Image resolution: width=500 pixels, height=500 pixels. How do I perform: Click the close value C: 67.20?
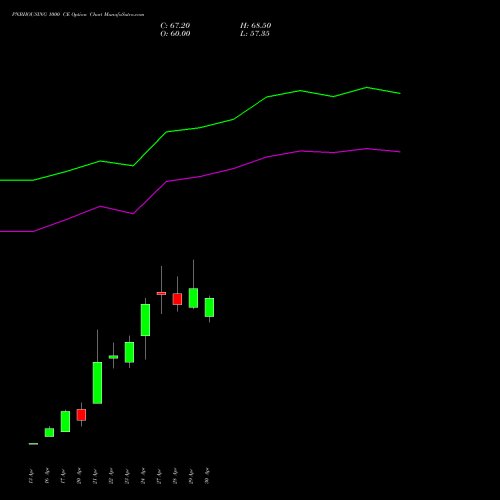click(175, 26)
